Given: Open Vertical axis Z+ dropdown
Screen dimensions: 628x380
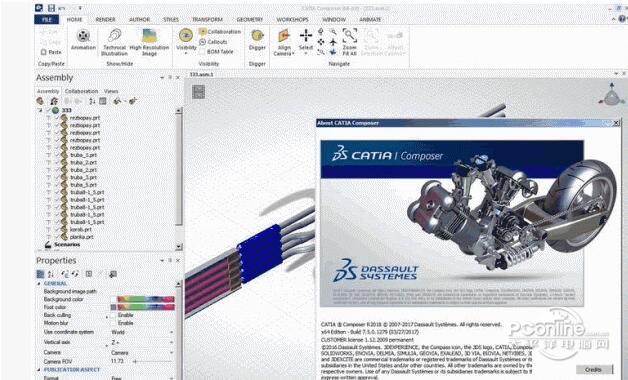Looking at the screenshot, I should [x=171, y=342].
